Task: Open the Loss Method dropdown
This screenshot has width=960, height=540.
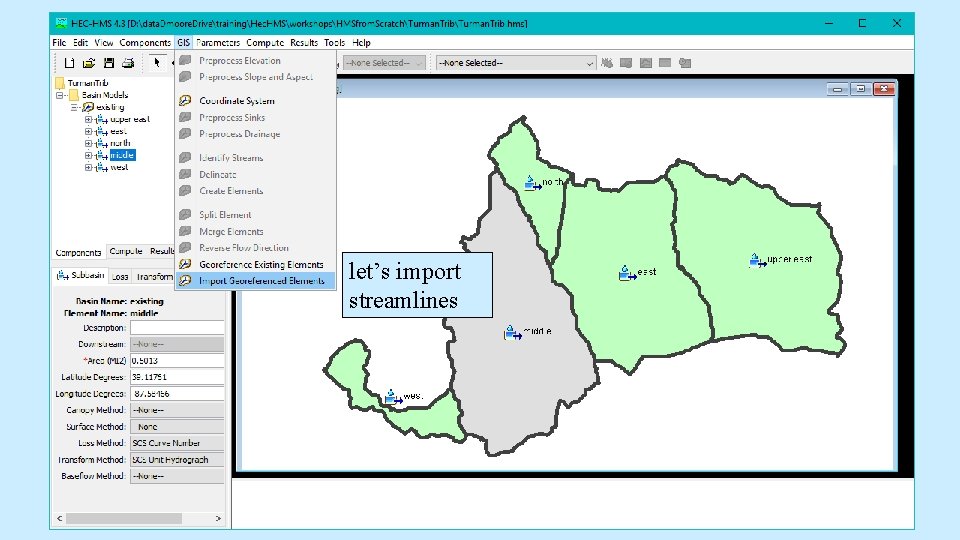Action: (x=177, y=443)
